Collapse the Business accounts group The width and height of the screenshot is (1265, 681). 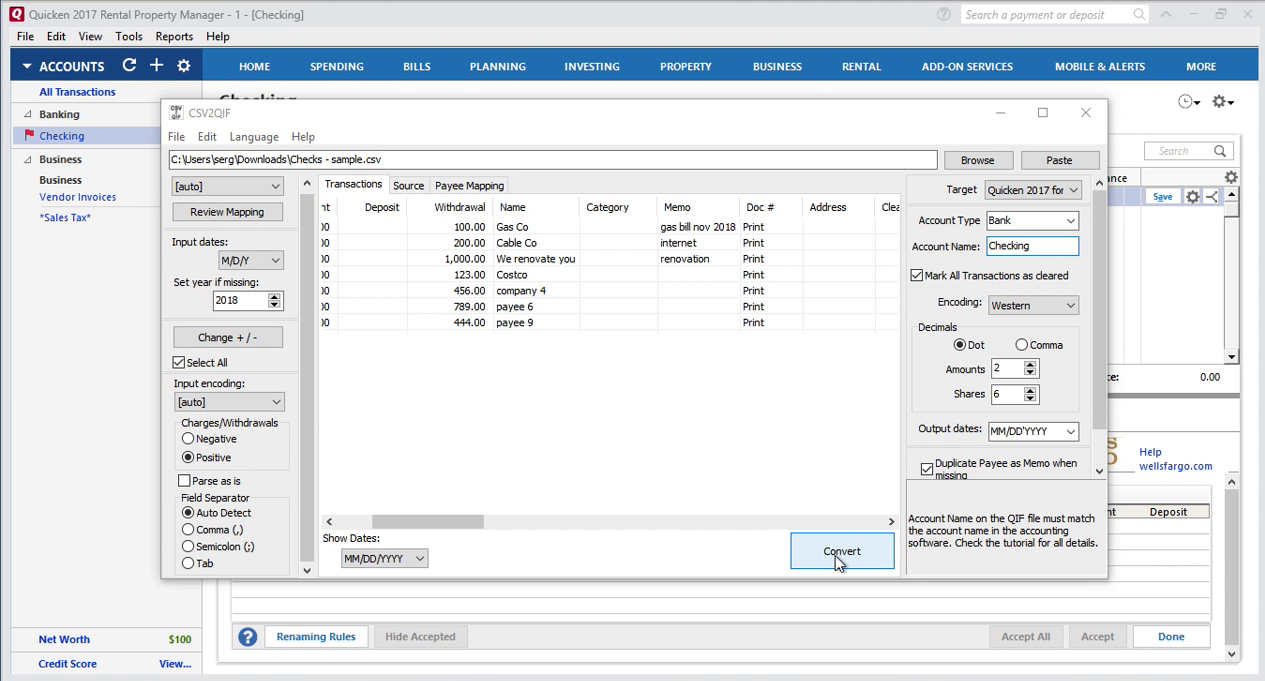[27, 160]
